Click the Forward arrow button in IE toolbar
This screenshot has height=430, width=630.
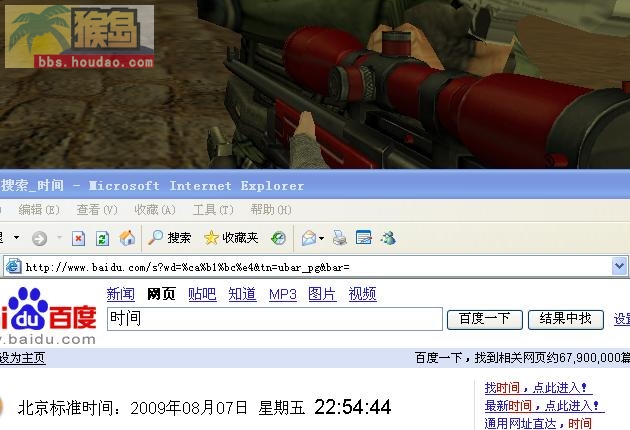(x=39, y=238)
